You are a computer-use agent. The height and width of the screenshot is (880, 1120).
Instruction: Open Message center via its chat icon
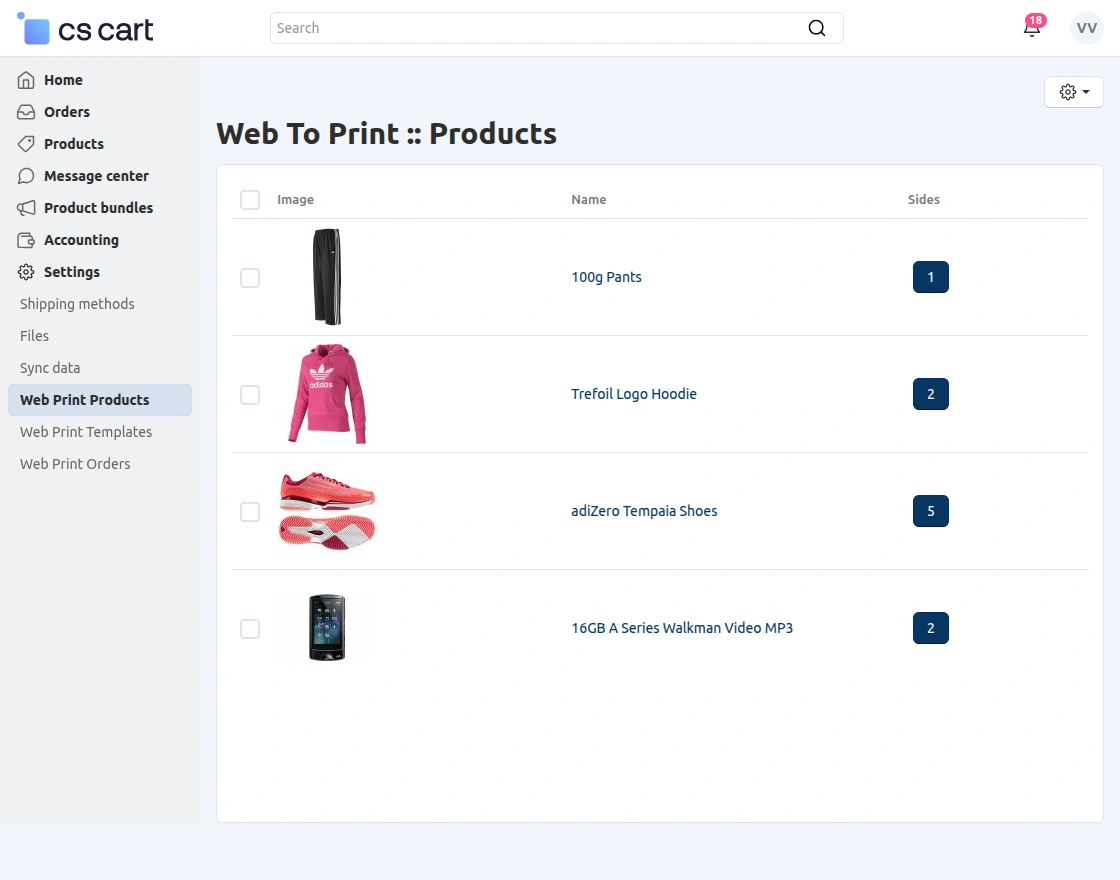point(26,176)
